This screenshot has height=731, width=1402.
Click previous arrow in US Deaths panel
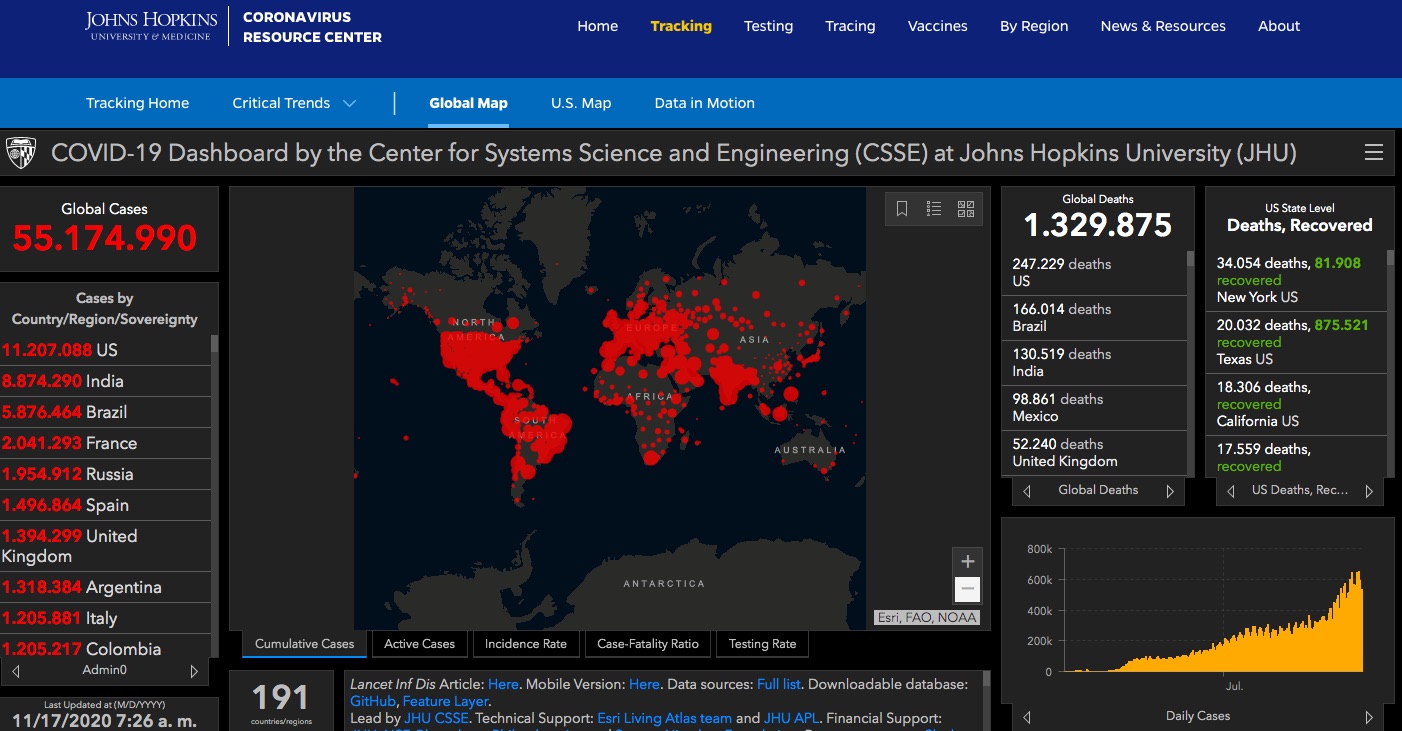[1231, 491]
